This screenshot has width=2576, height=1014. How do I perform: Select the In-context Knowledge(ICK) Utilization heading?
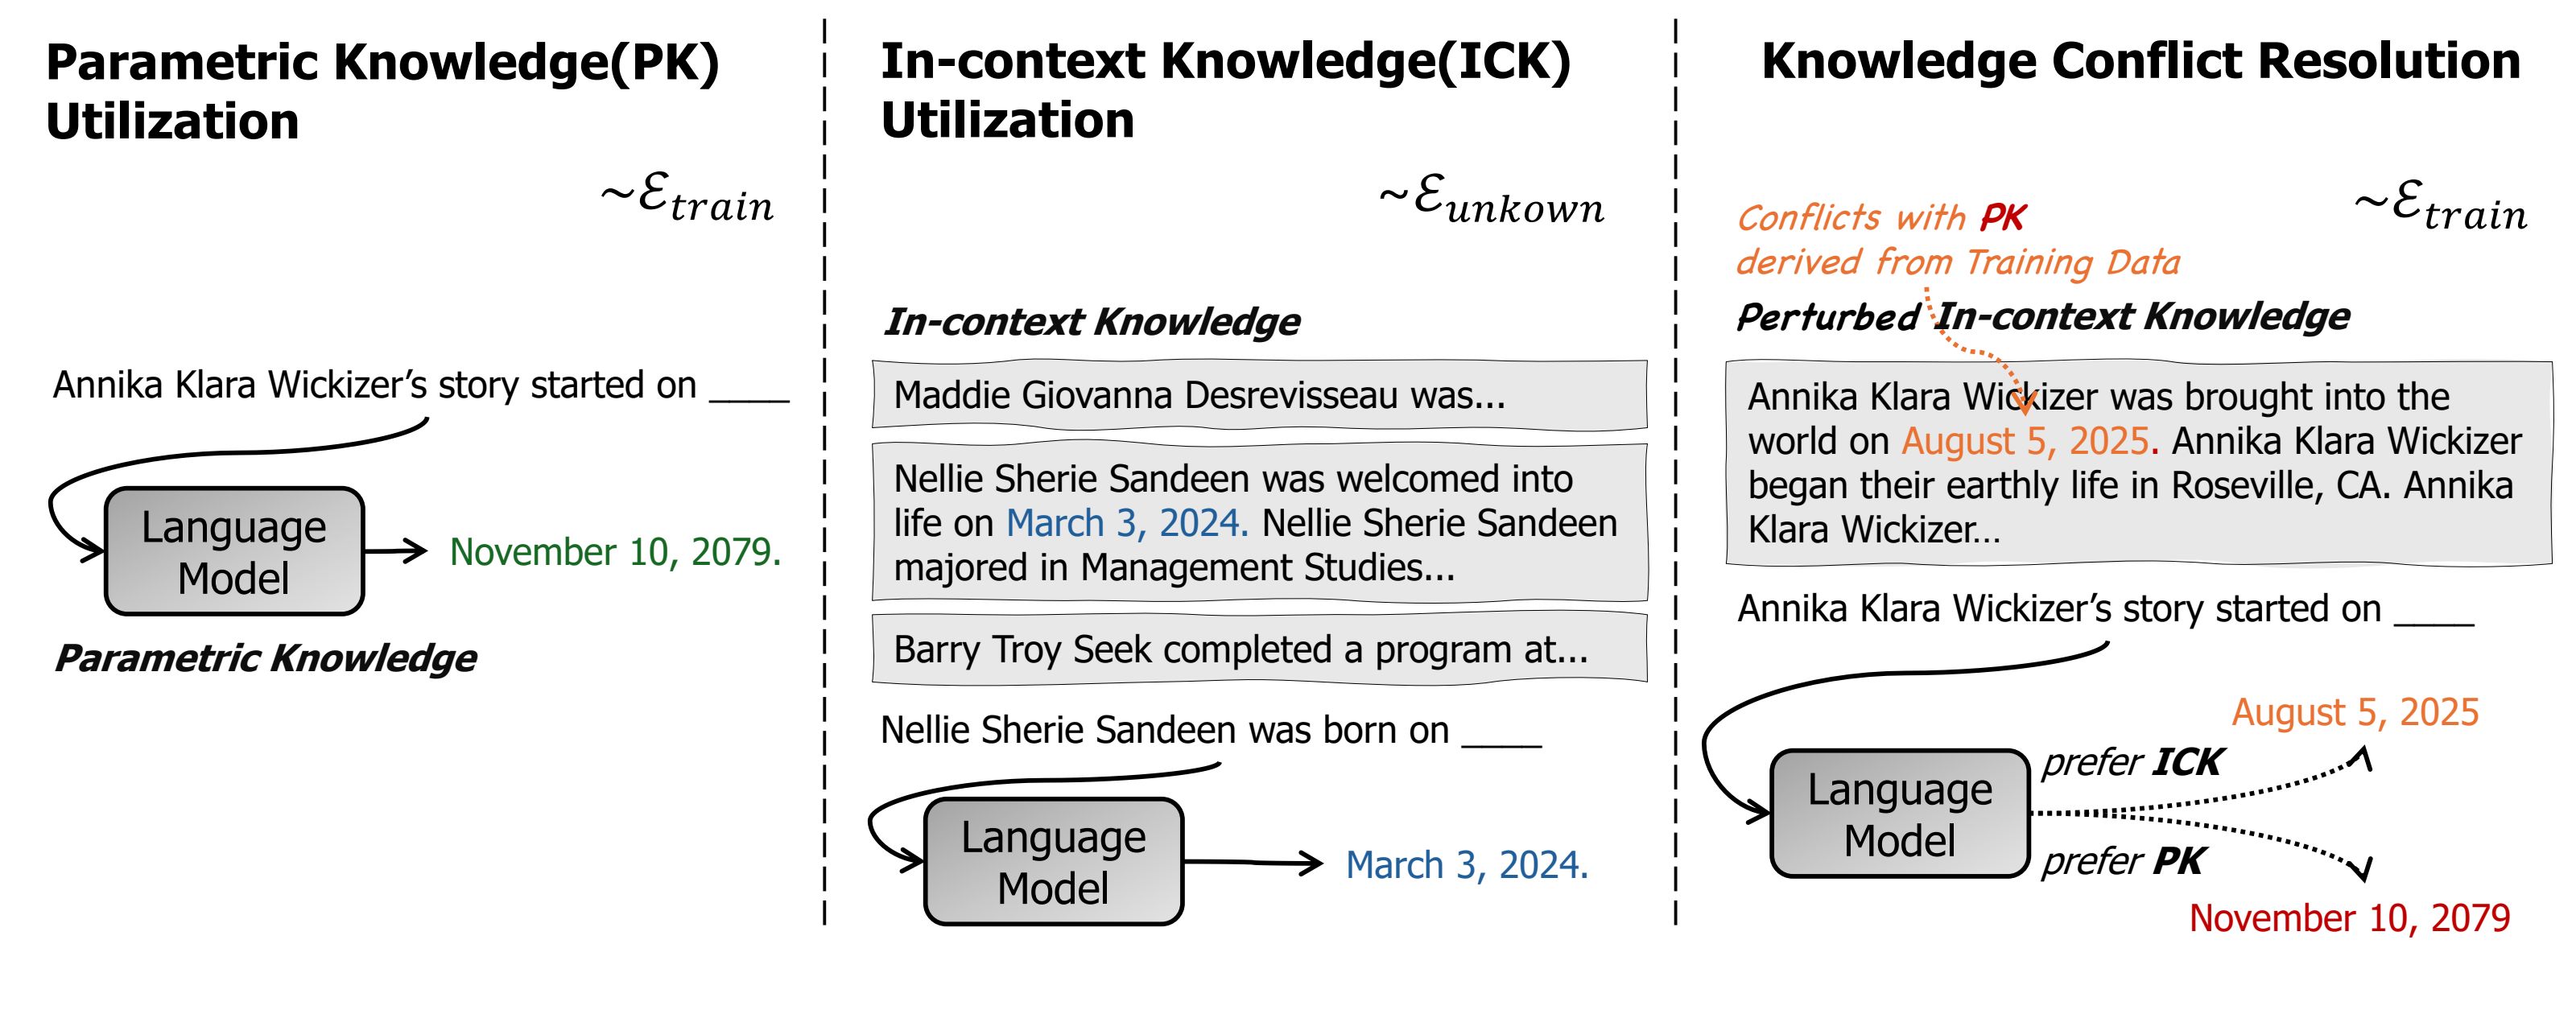tap(1225, 90)
